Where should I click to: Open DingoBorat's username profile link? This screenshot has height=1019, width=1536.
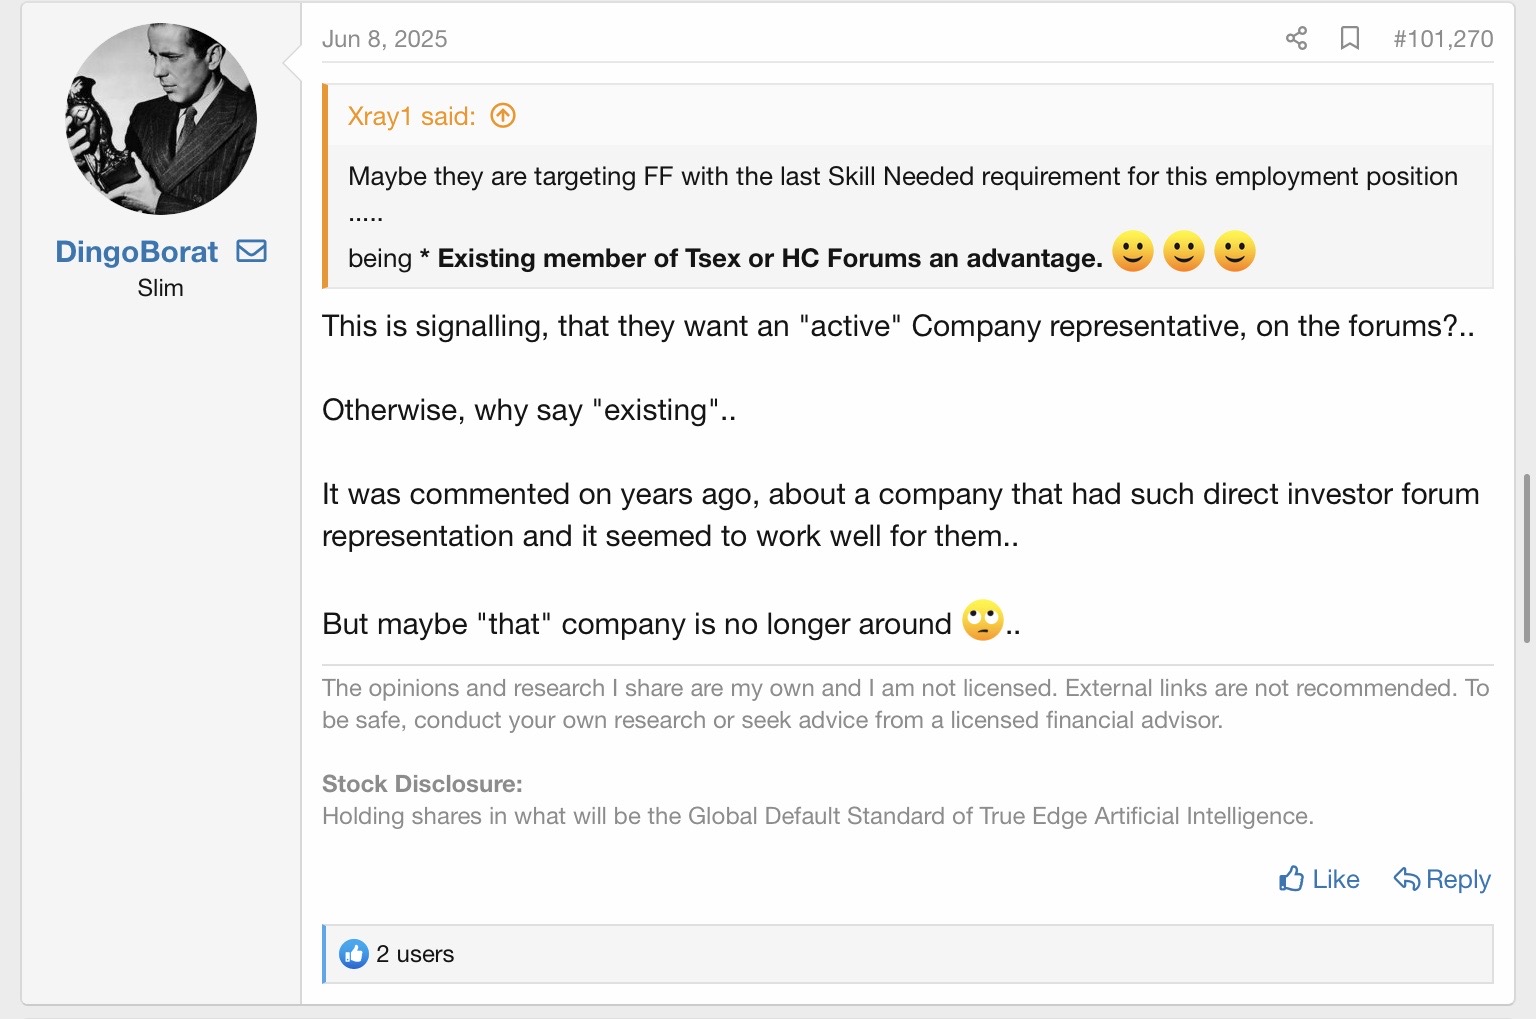tap(136, 251)
